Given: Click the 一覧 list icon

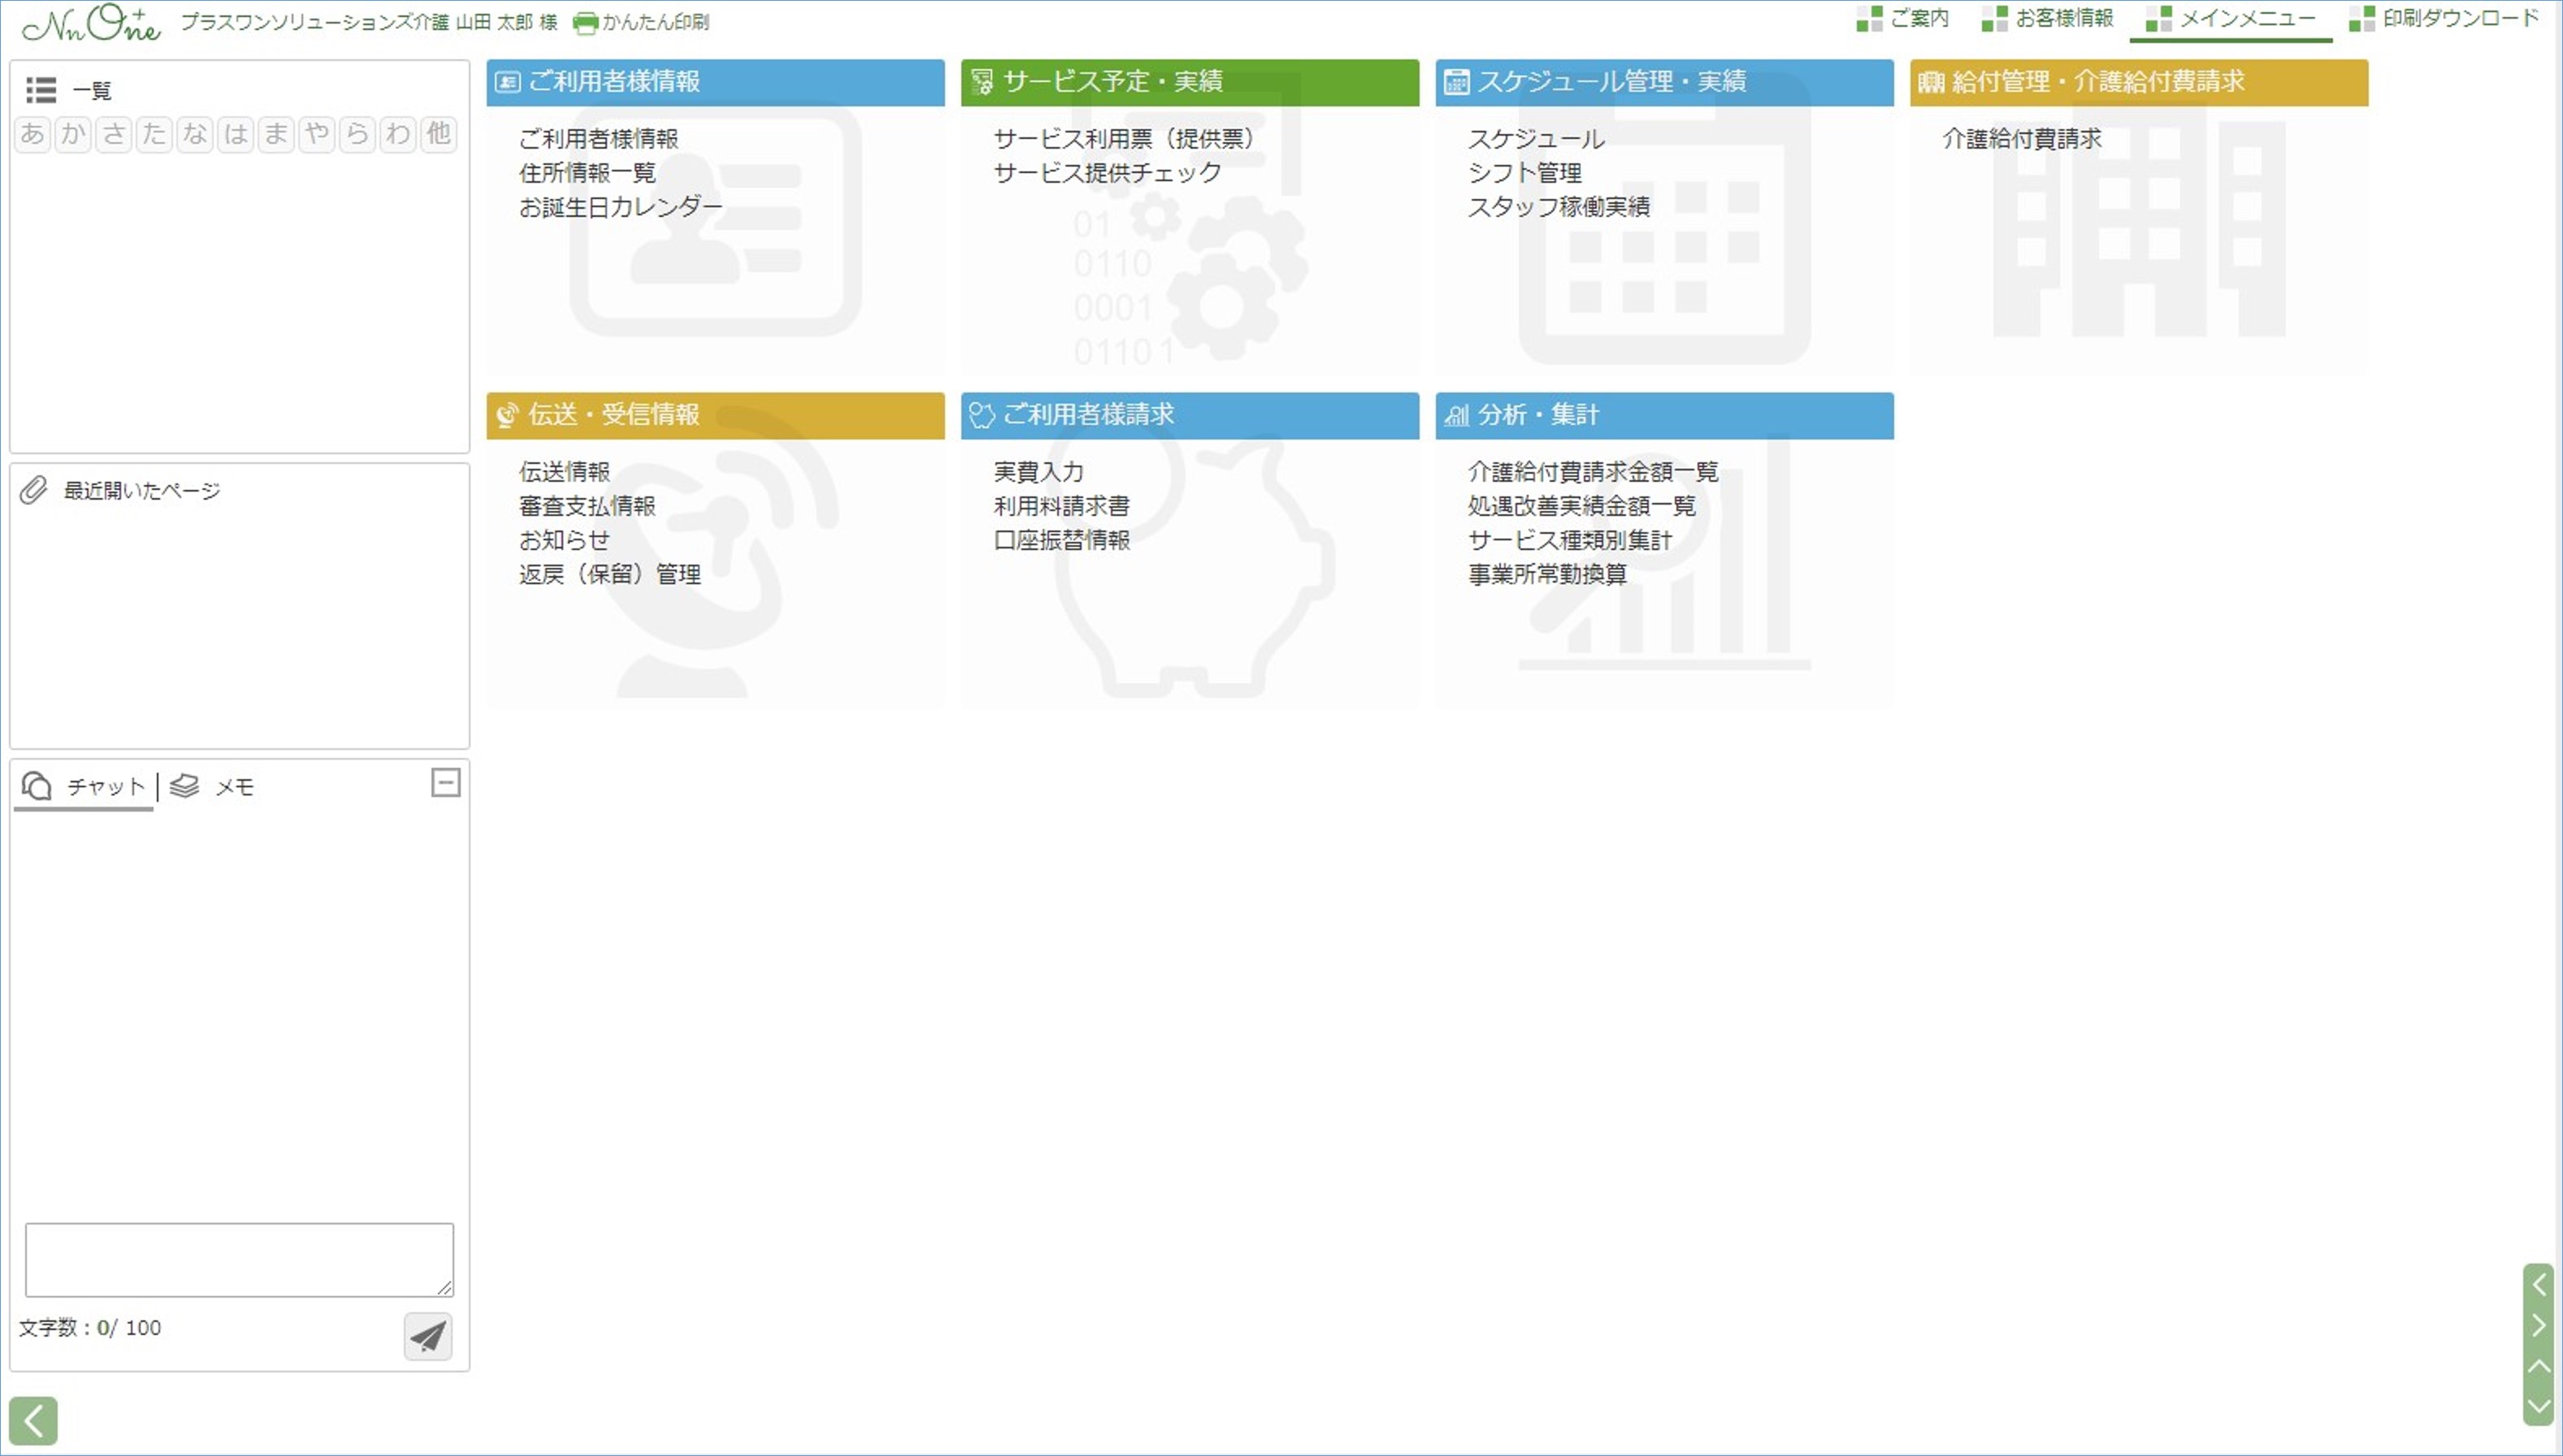Looking at the screenshot, I should coord(40,90).
